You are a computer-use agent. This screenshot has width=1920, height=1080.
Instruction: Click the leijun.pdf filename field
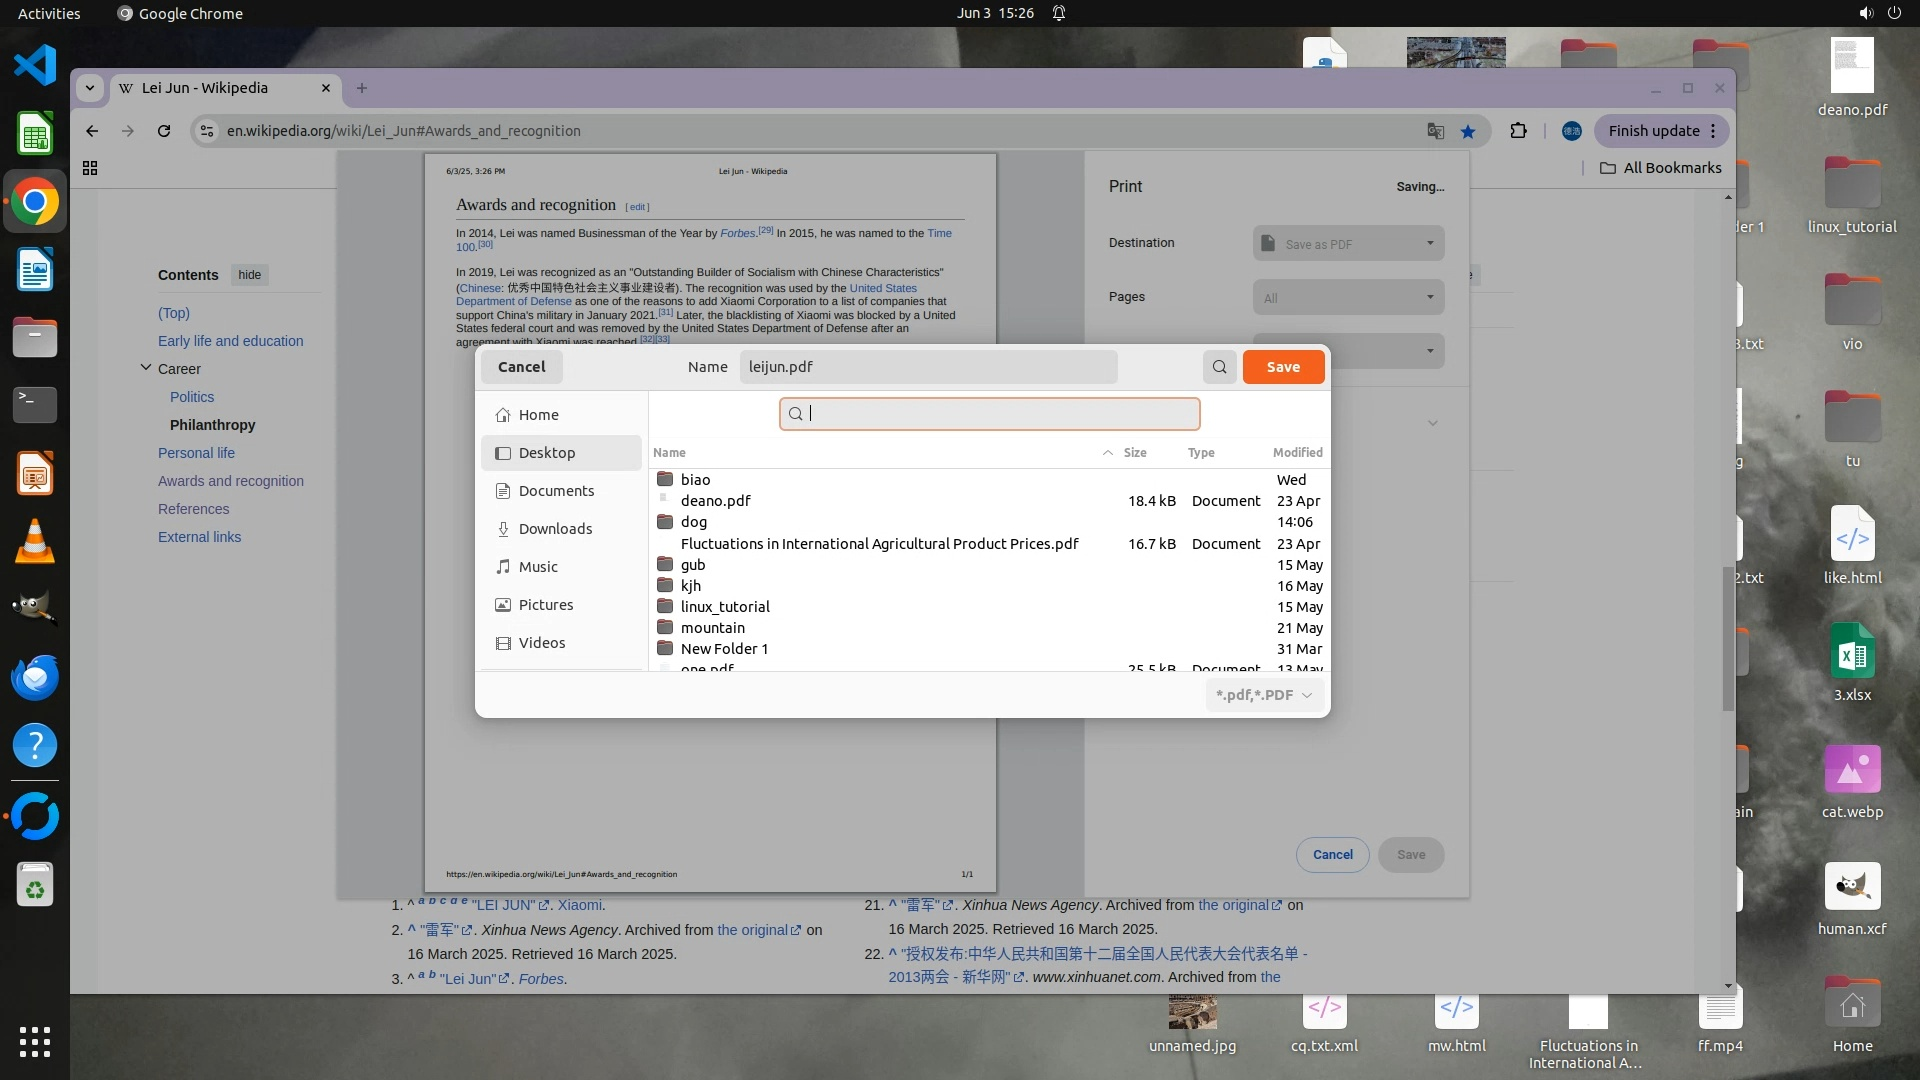[927, 367]
